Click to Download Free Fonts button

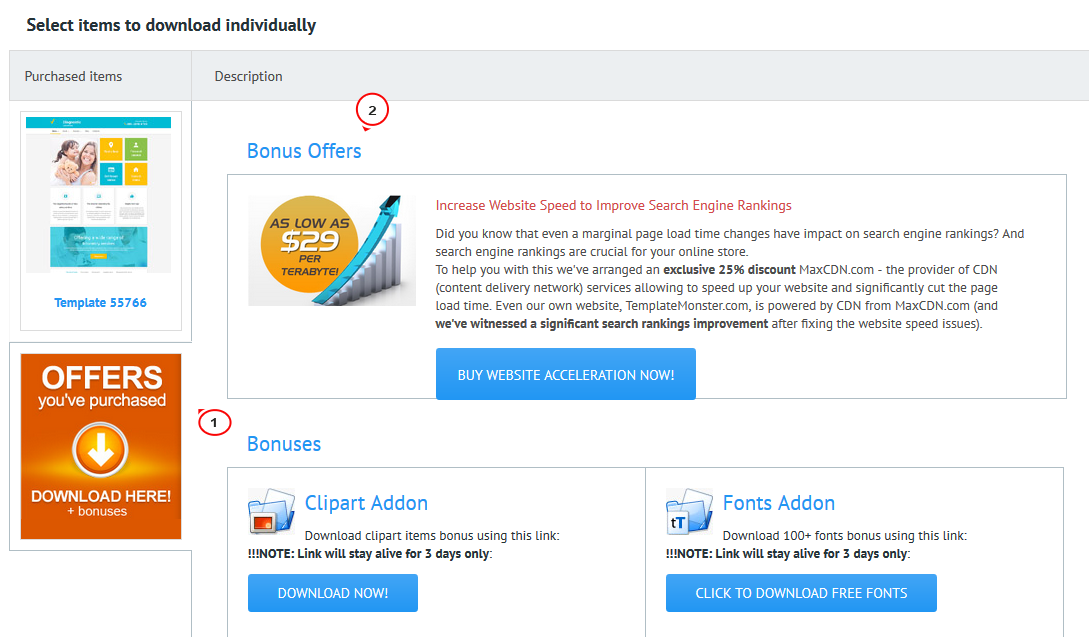pos(801,593)
